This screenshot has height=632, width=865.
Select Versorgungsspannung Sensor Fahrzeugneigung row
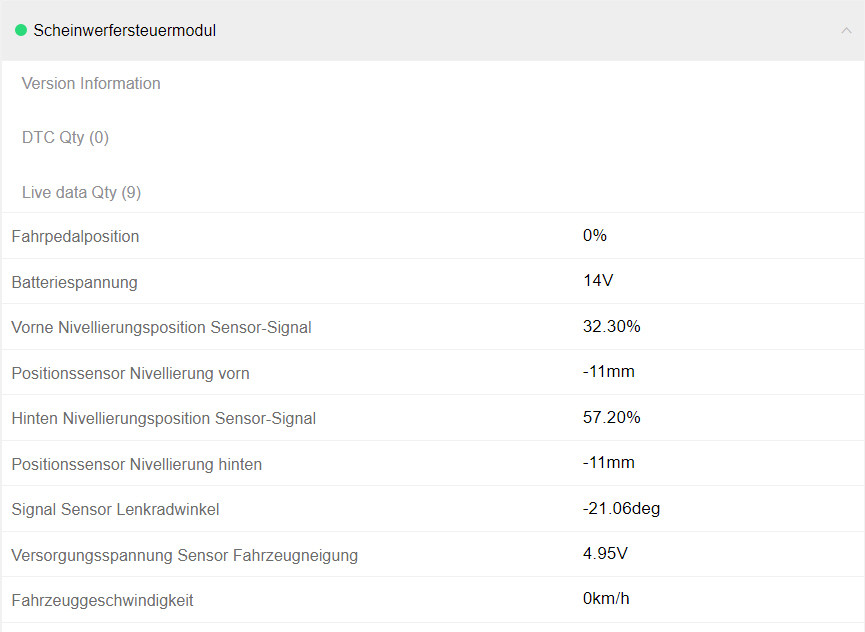pyautogui.click(x=184, y=554)
